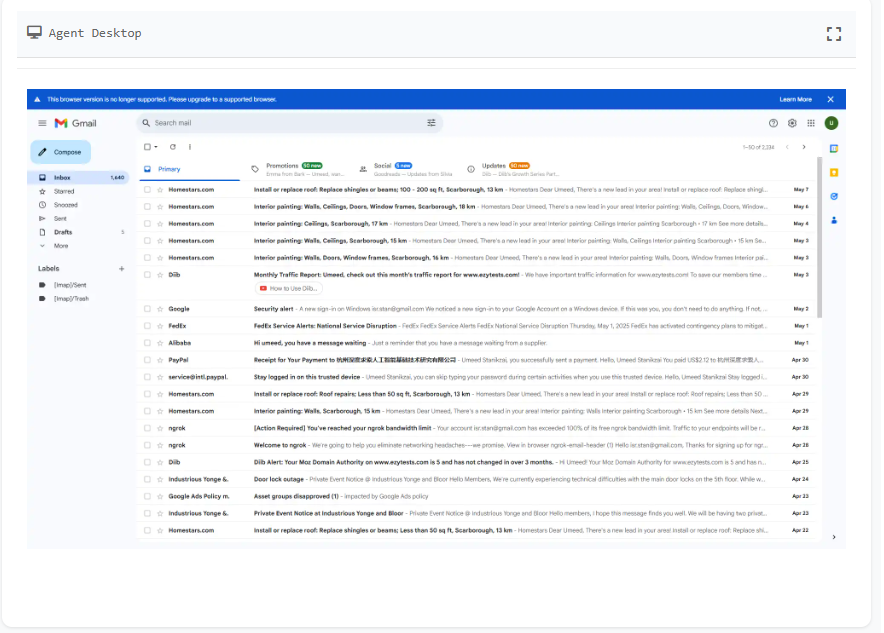Open the Stay logged in PayPal email
The height and width of the screenshot is (633, 884).
click(x=477, y=377)
